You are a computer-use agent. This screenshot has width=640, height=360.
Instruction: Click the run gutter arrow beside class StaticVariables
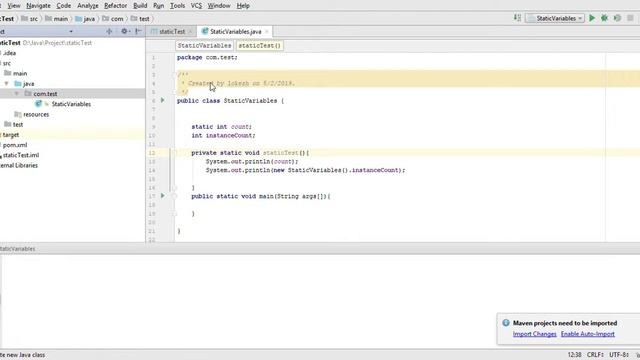coord(162,100)
